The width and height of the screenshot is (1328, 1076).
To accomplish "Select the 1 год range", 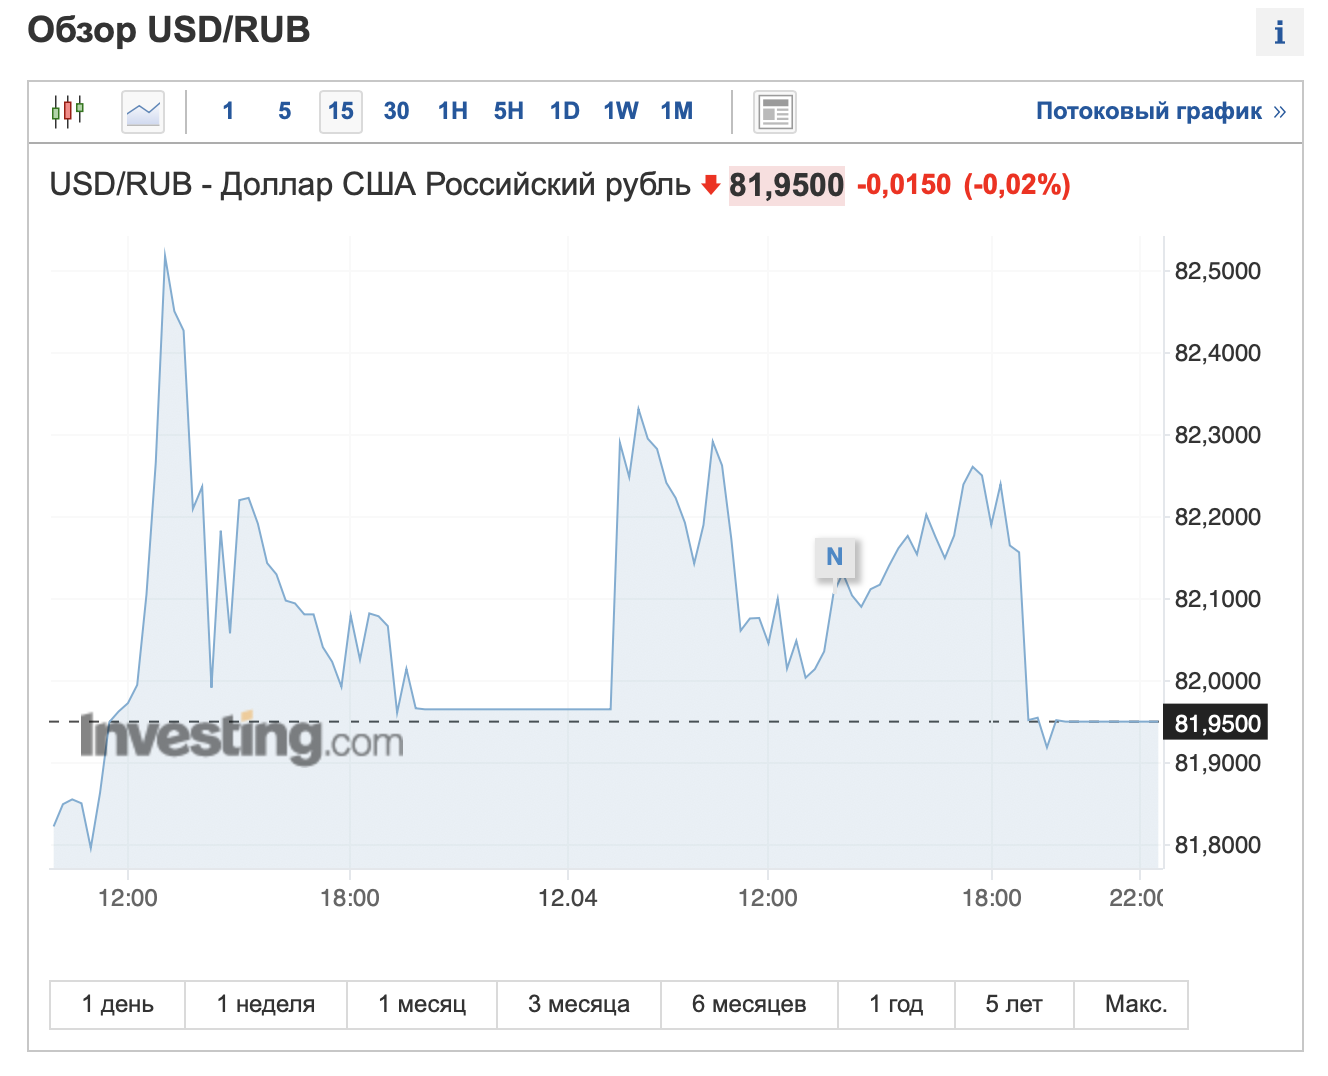I will coord(896,1004).
